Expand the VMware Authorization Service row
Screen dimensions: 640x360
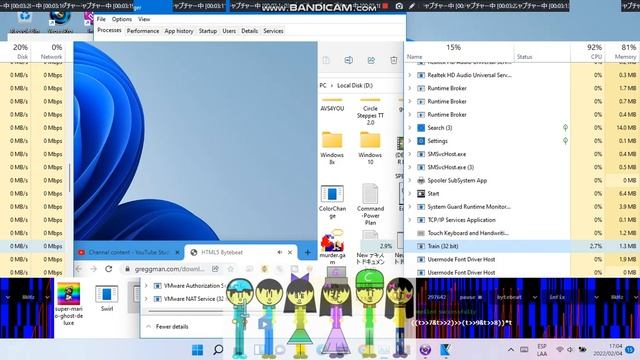click(x=146, y=286)
